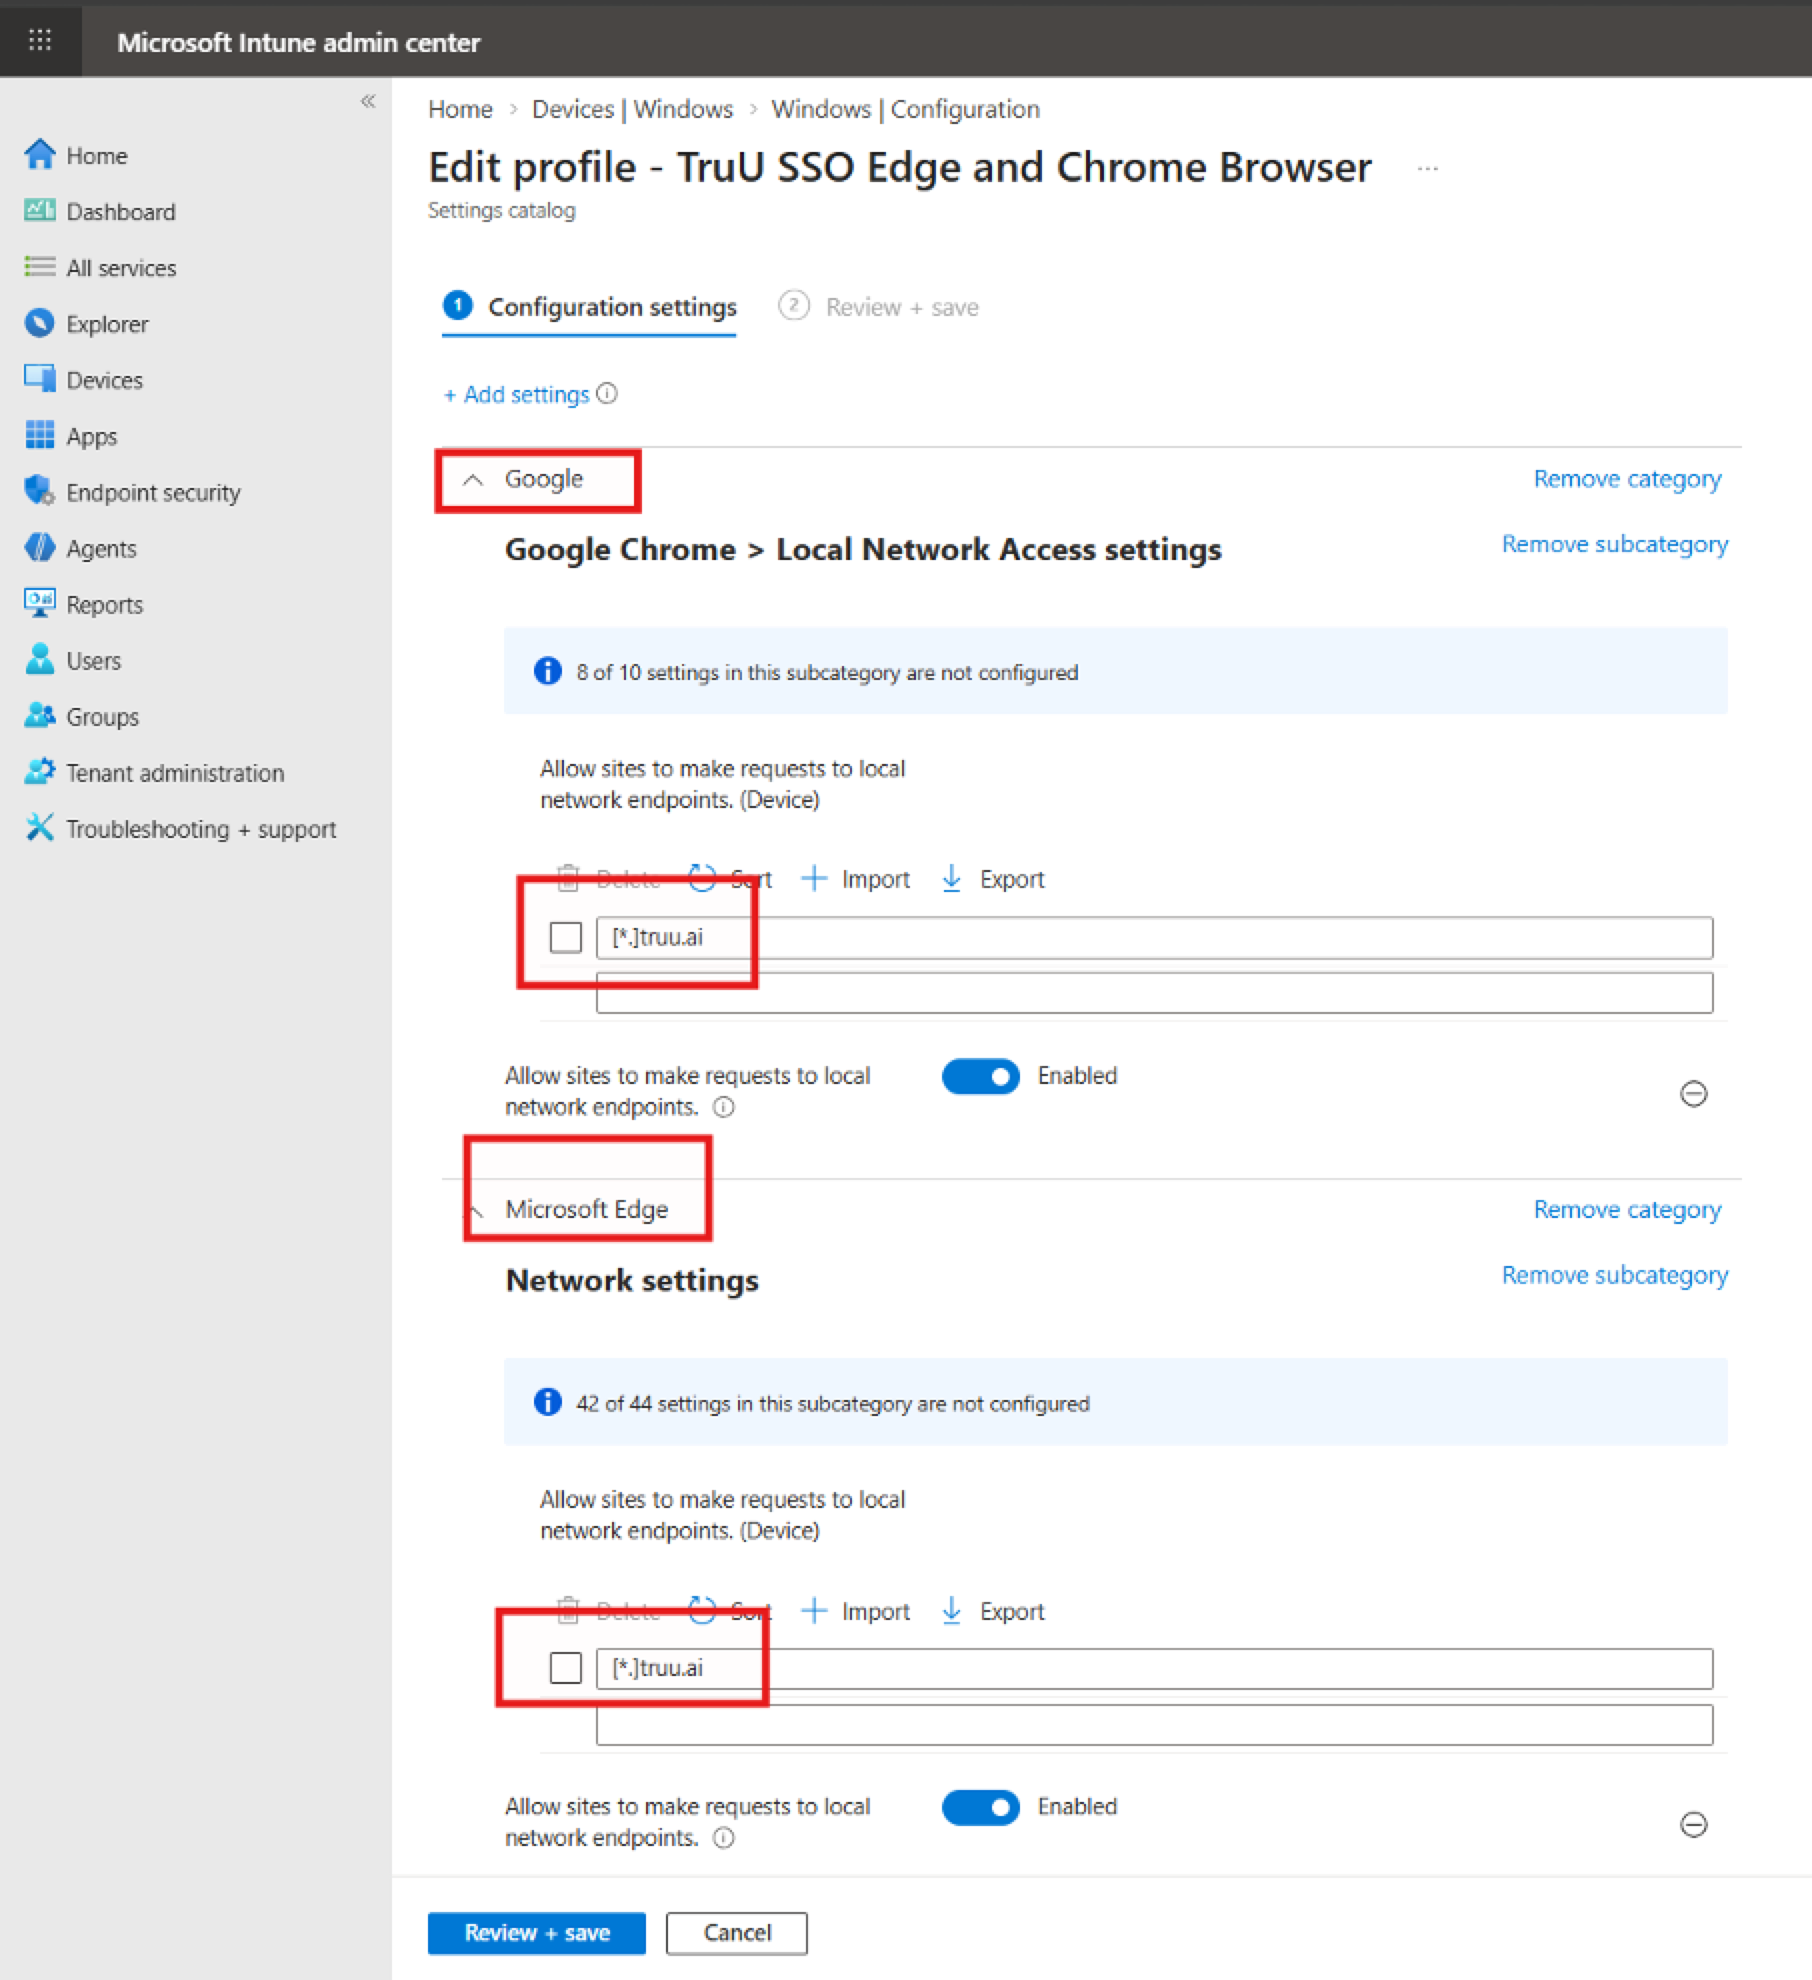
Task: Click the + Add settings link
Action: tap(517, 394)
